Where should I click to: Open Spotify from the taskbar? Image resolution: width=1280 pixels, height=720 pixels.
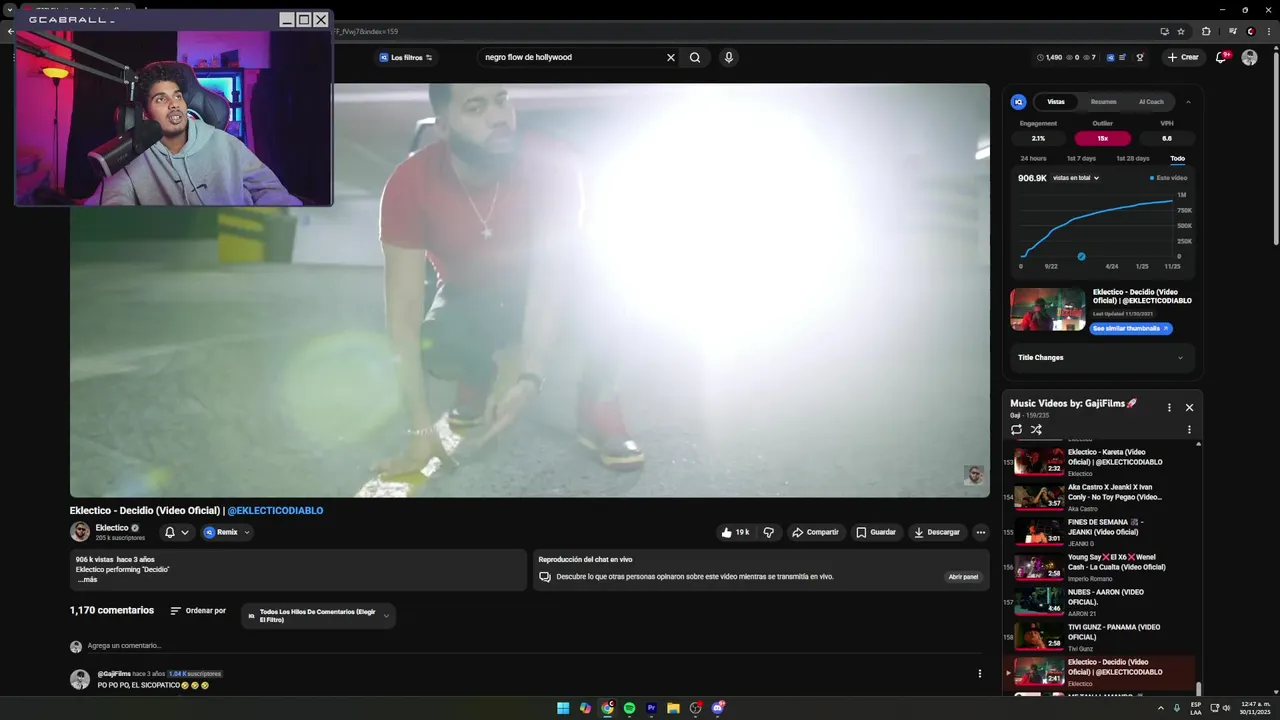coord(629,708)
